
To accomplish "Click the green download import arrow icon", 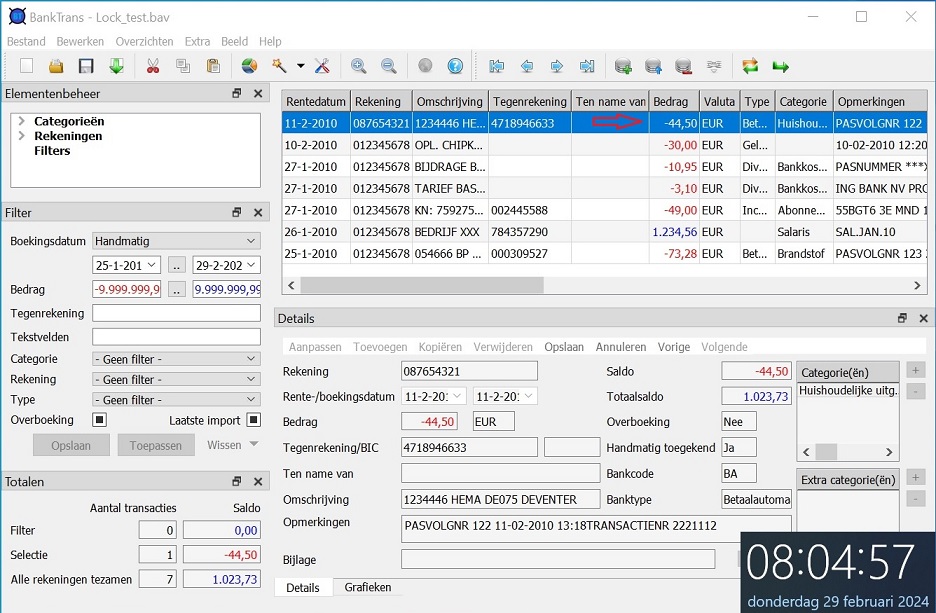I will tap(116, 67).
